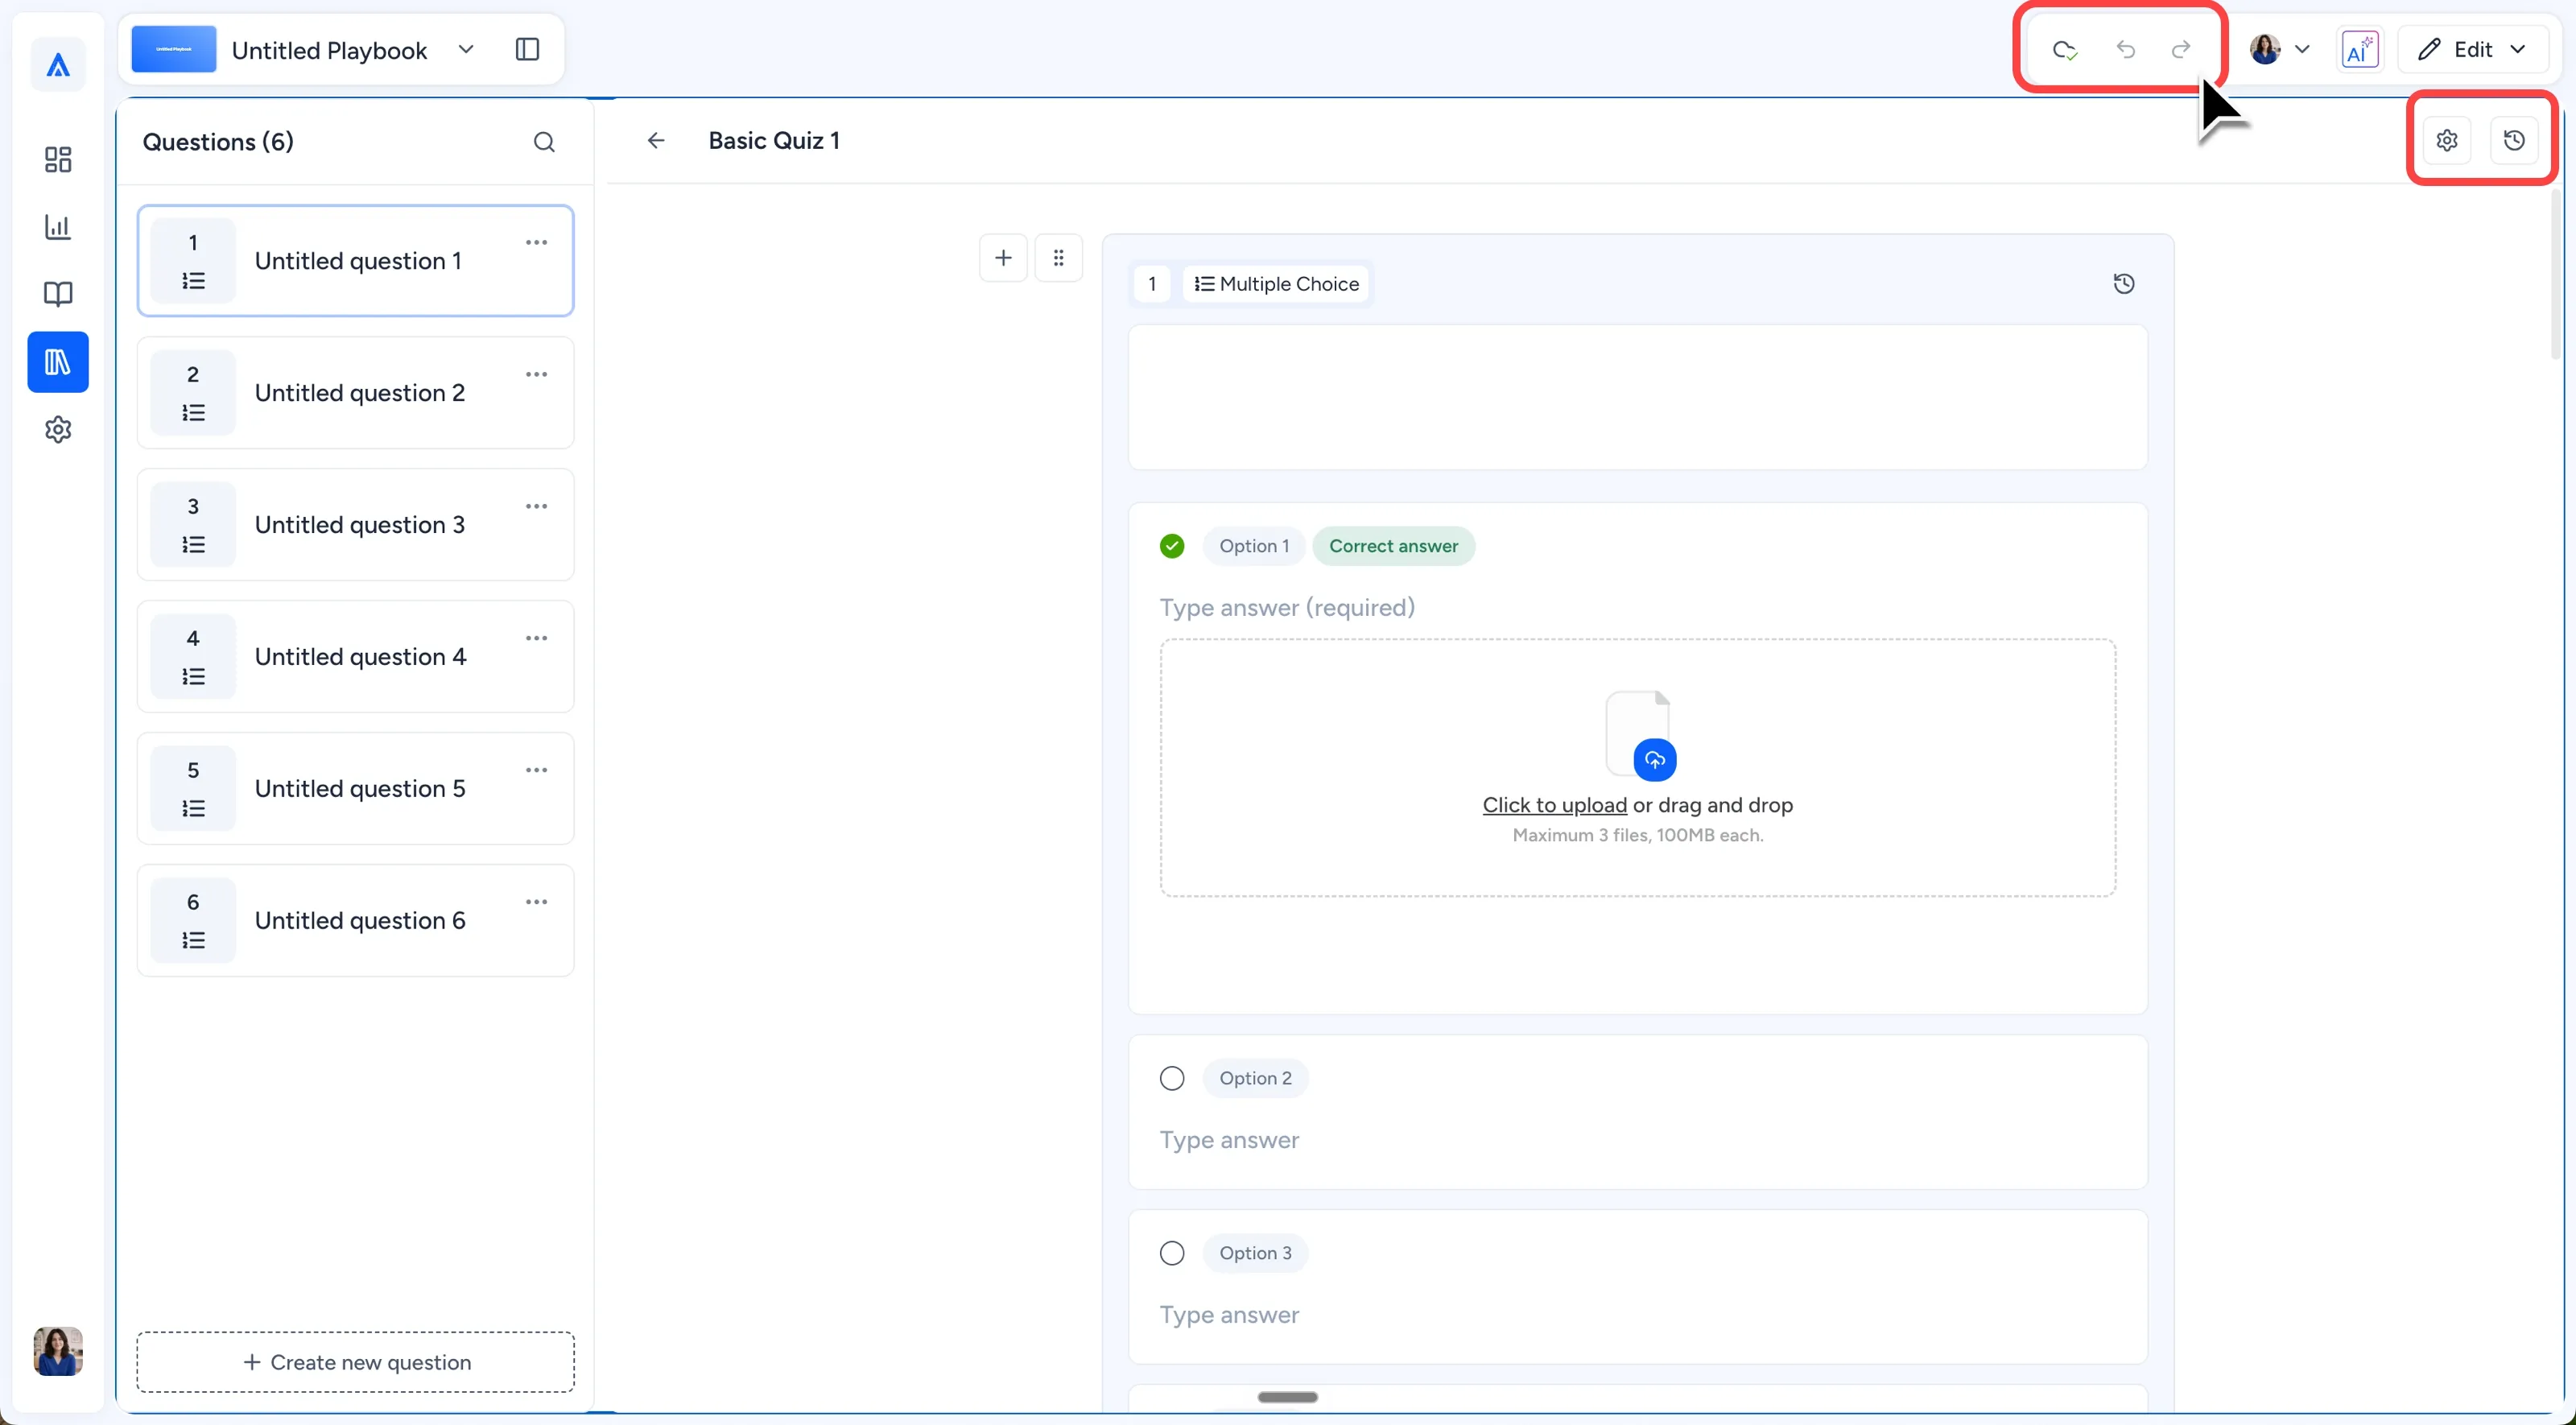Open history for the Multiple Choice question
This screenshot has width=2576, height=1425.
(2124, 284)
